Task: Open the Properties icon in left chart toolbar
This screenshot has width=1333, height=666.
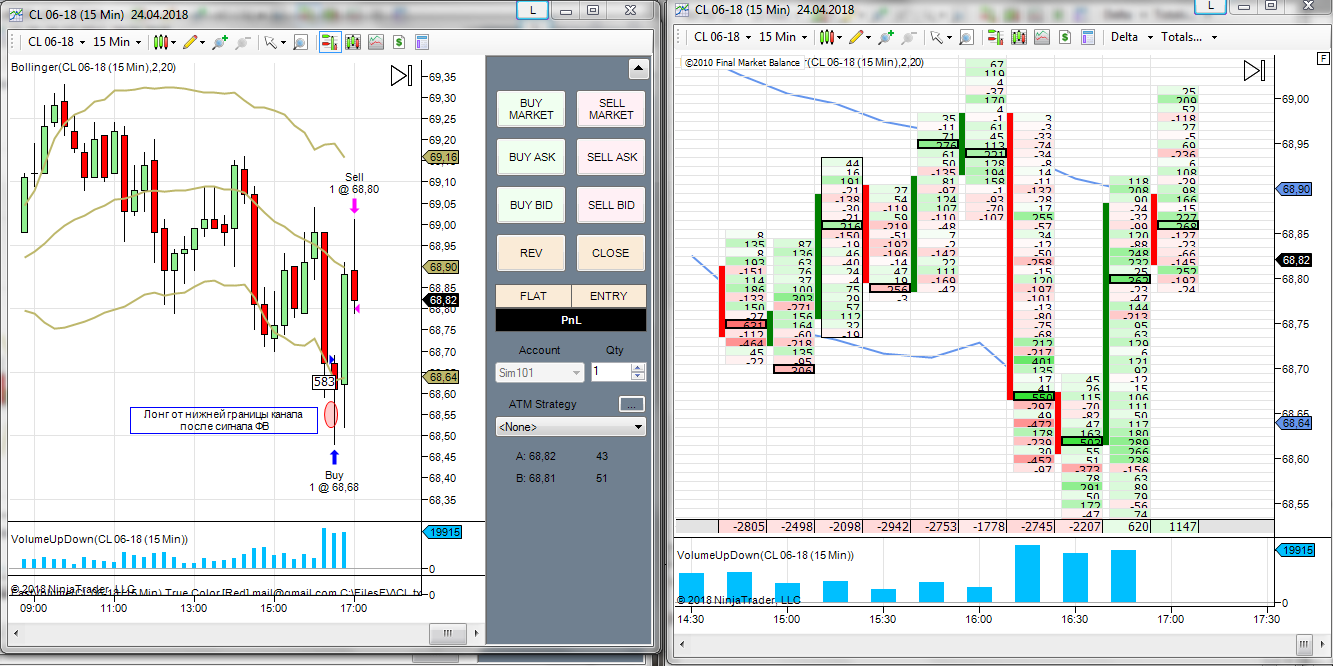Action: [422, 42]
